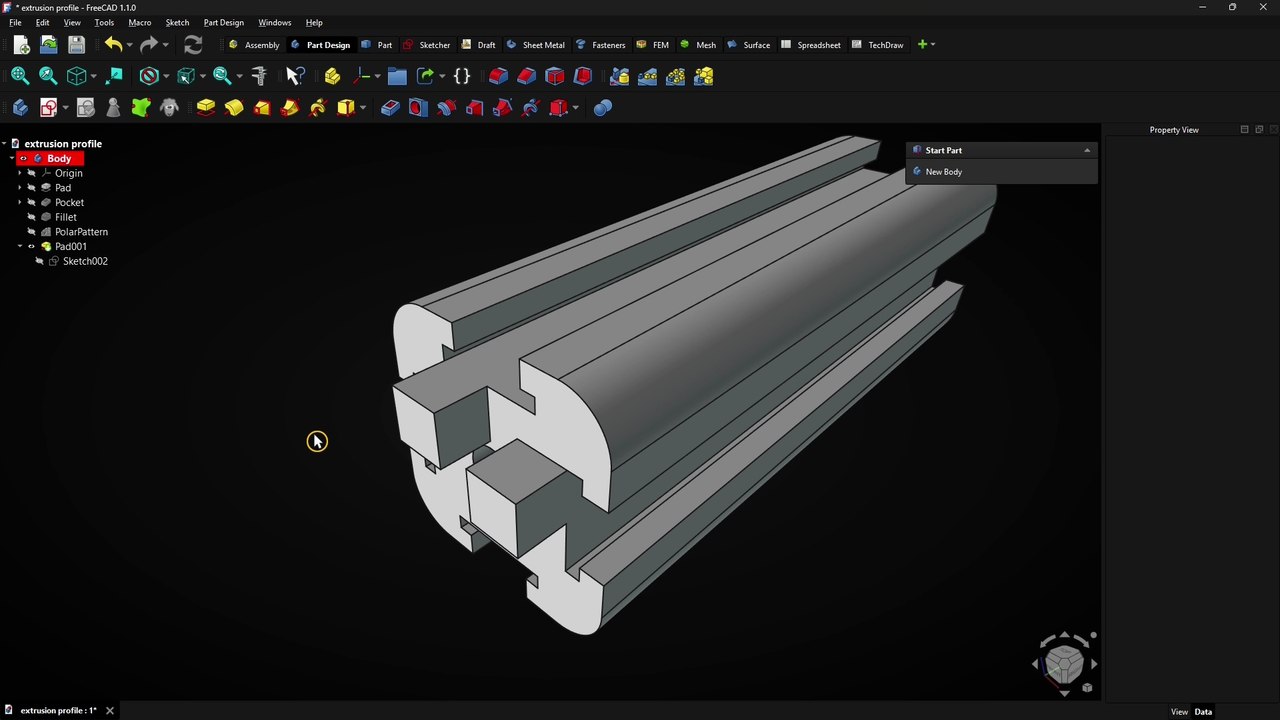Refresh the document with the recompute icon
Viewport: 1280px width, 720px height.
coord(193,45)
